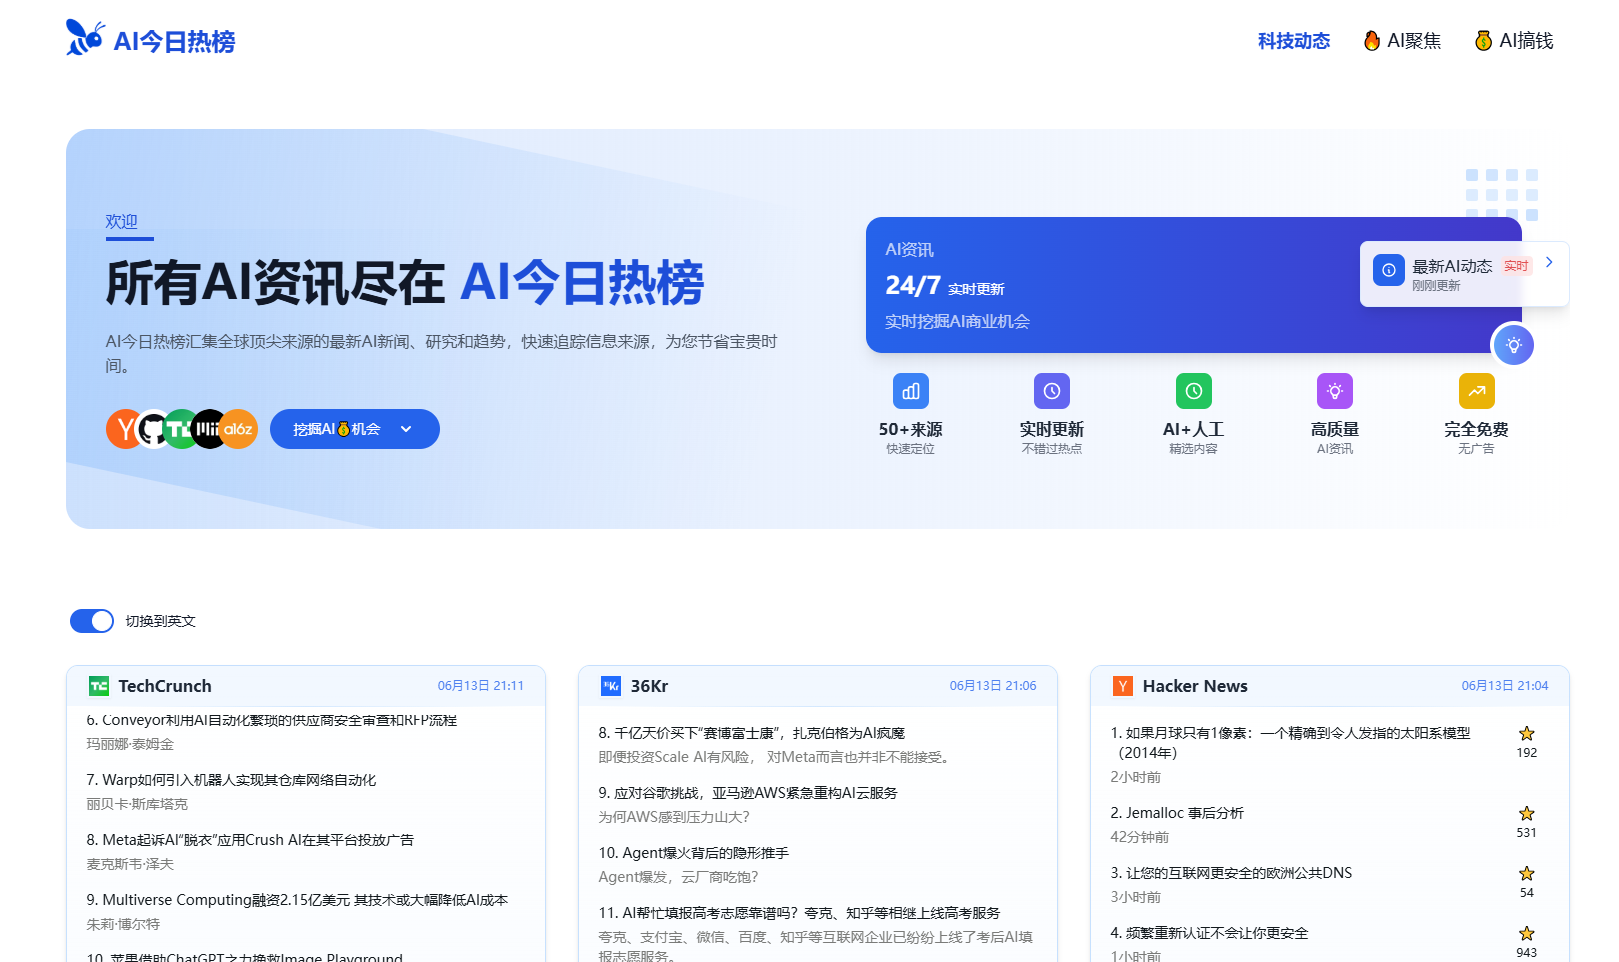
Task: Open the 36Kr source title
Action: click(x=649, y=686)
